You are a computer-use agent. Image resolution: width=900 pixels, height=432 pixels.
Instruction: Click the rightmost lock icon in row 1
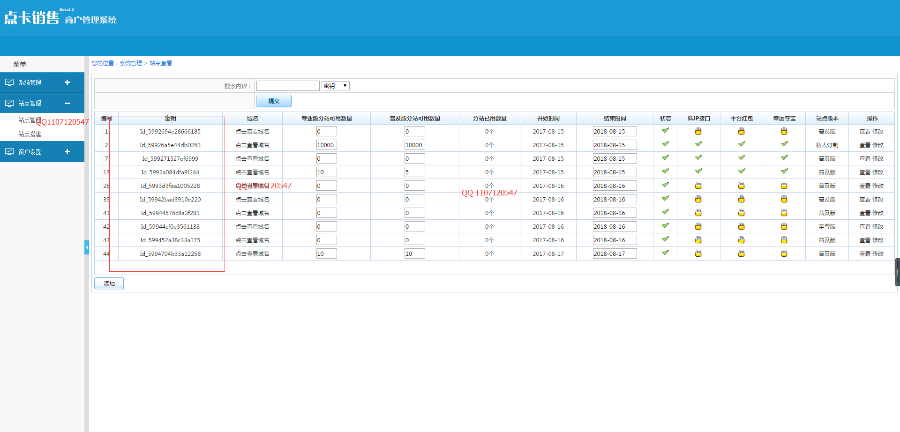pyautogui.click(x=784, y=131)
